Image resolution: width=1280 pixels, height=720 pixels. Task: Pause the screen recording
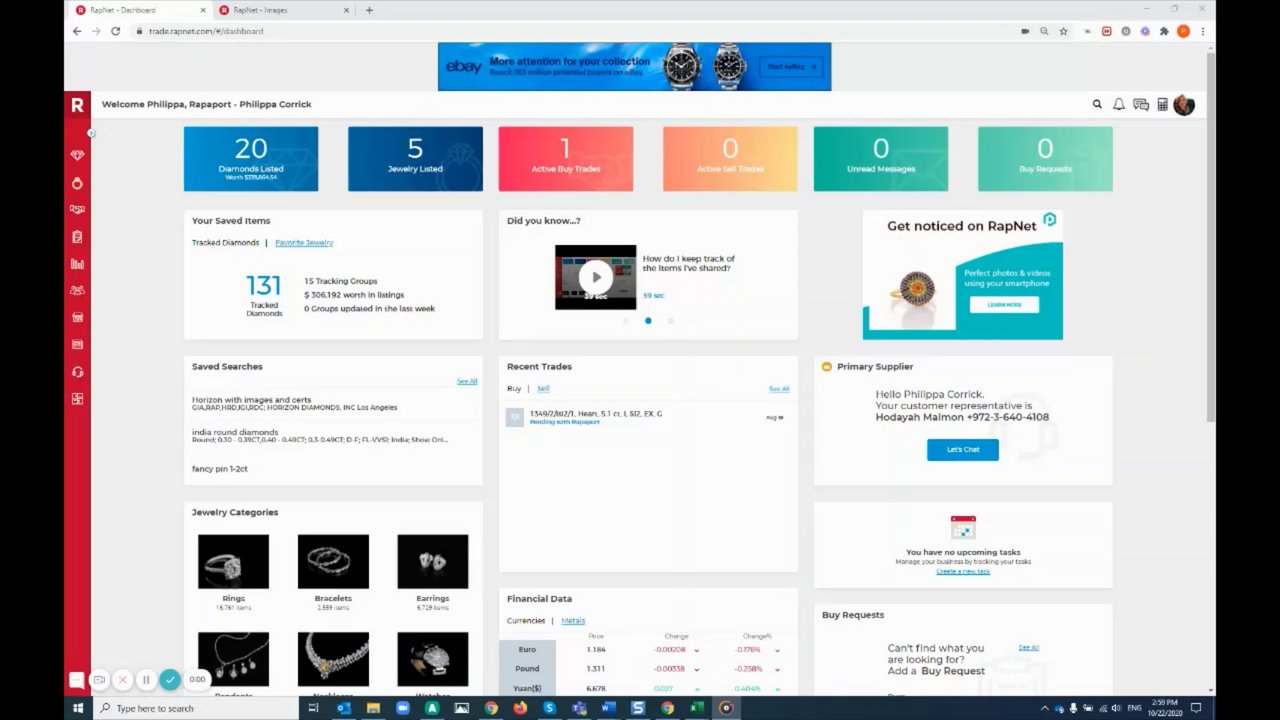pyautogui.click(x=146, y=679)
